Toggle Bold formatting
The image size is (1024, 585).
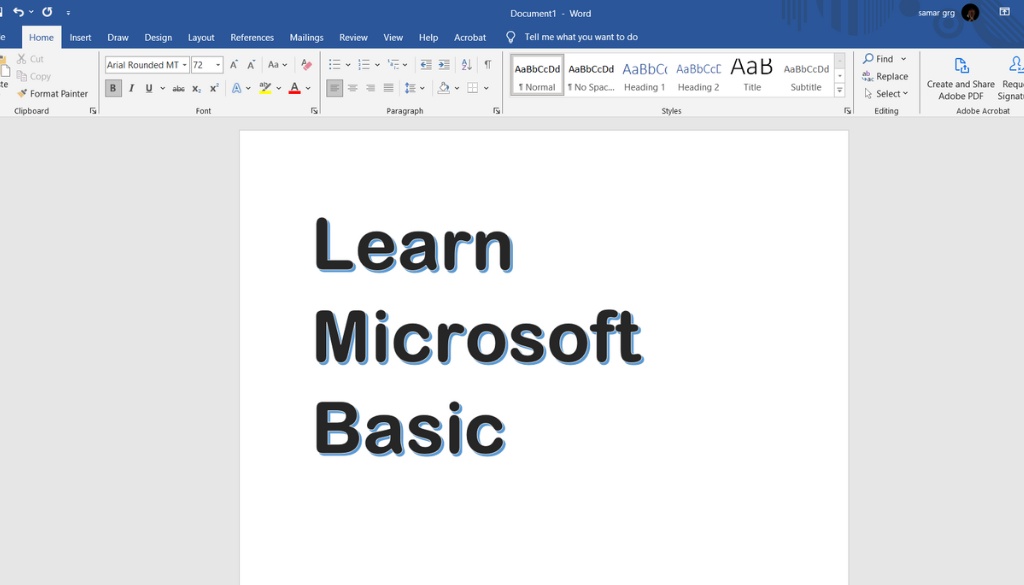(x=113, y=88)
